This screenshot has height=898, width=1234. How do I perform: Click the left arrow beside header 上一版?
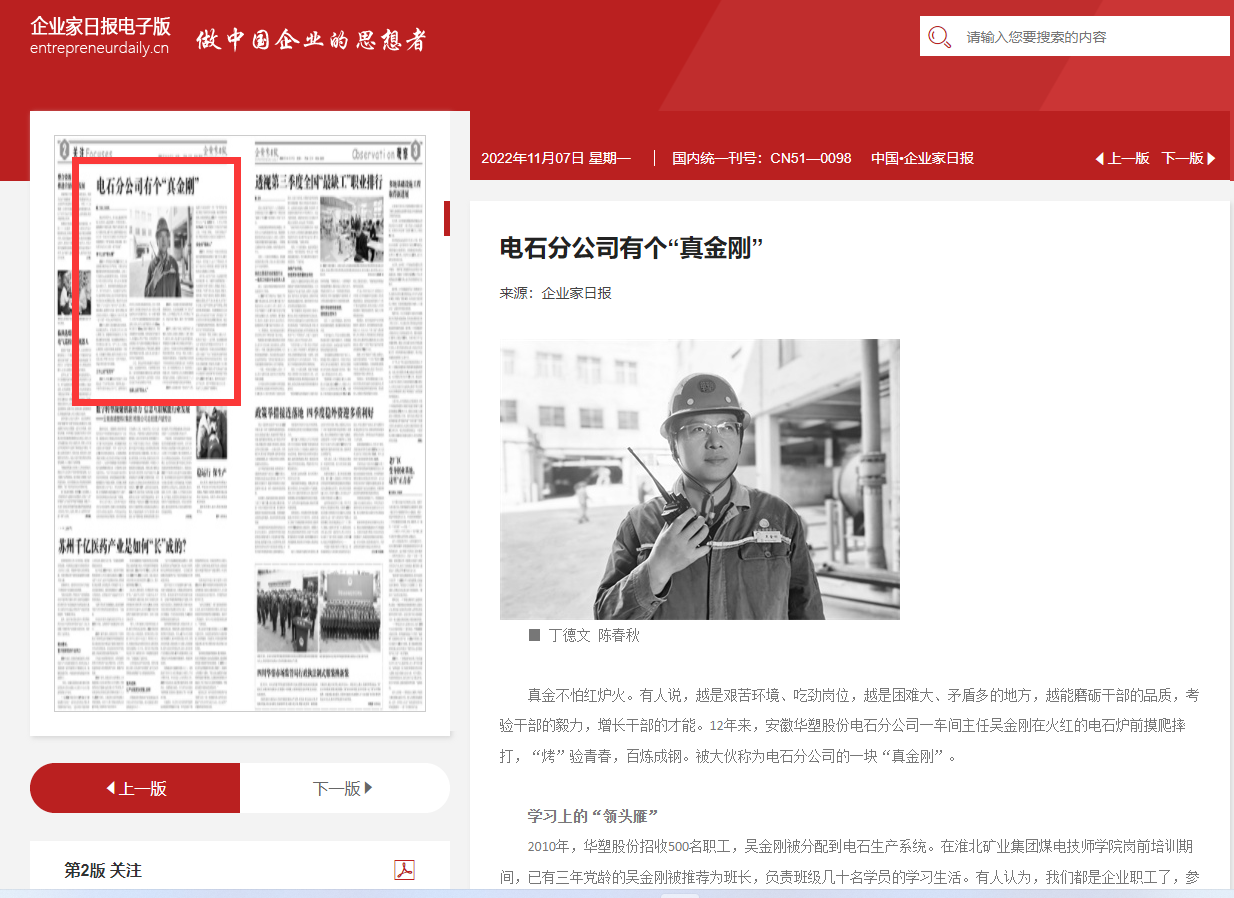(x=1099, y=158)
